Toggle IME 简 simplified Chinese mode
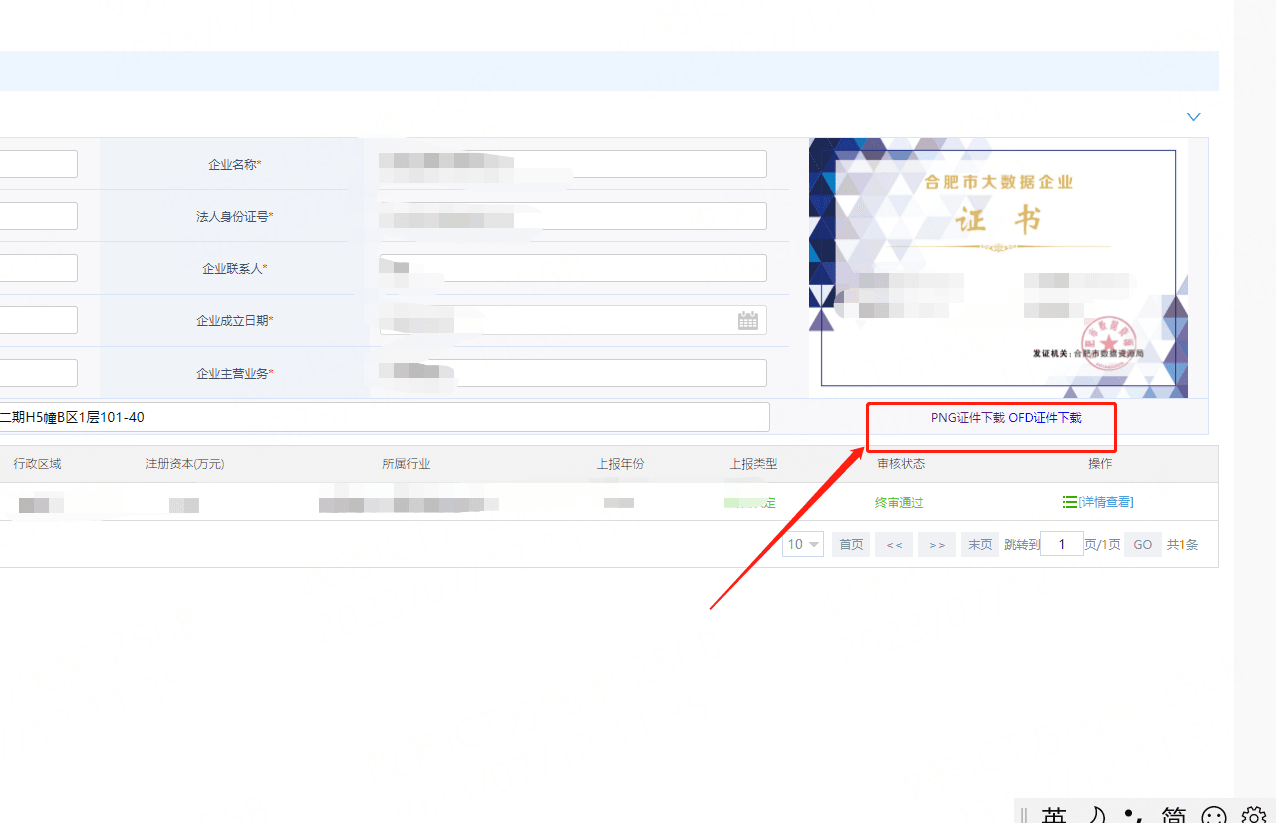The image size is (1276, 823). 1174,816
